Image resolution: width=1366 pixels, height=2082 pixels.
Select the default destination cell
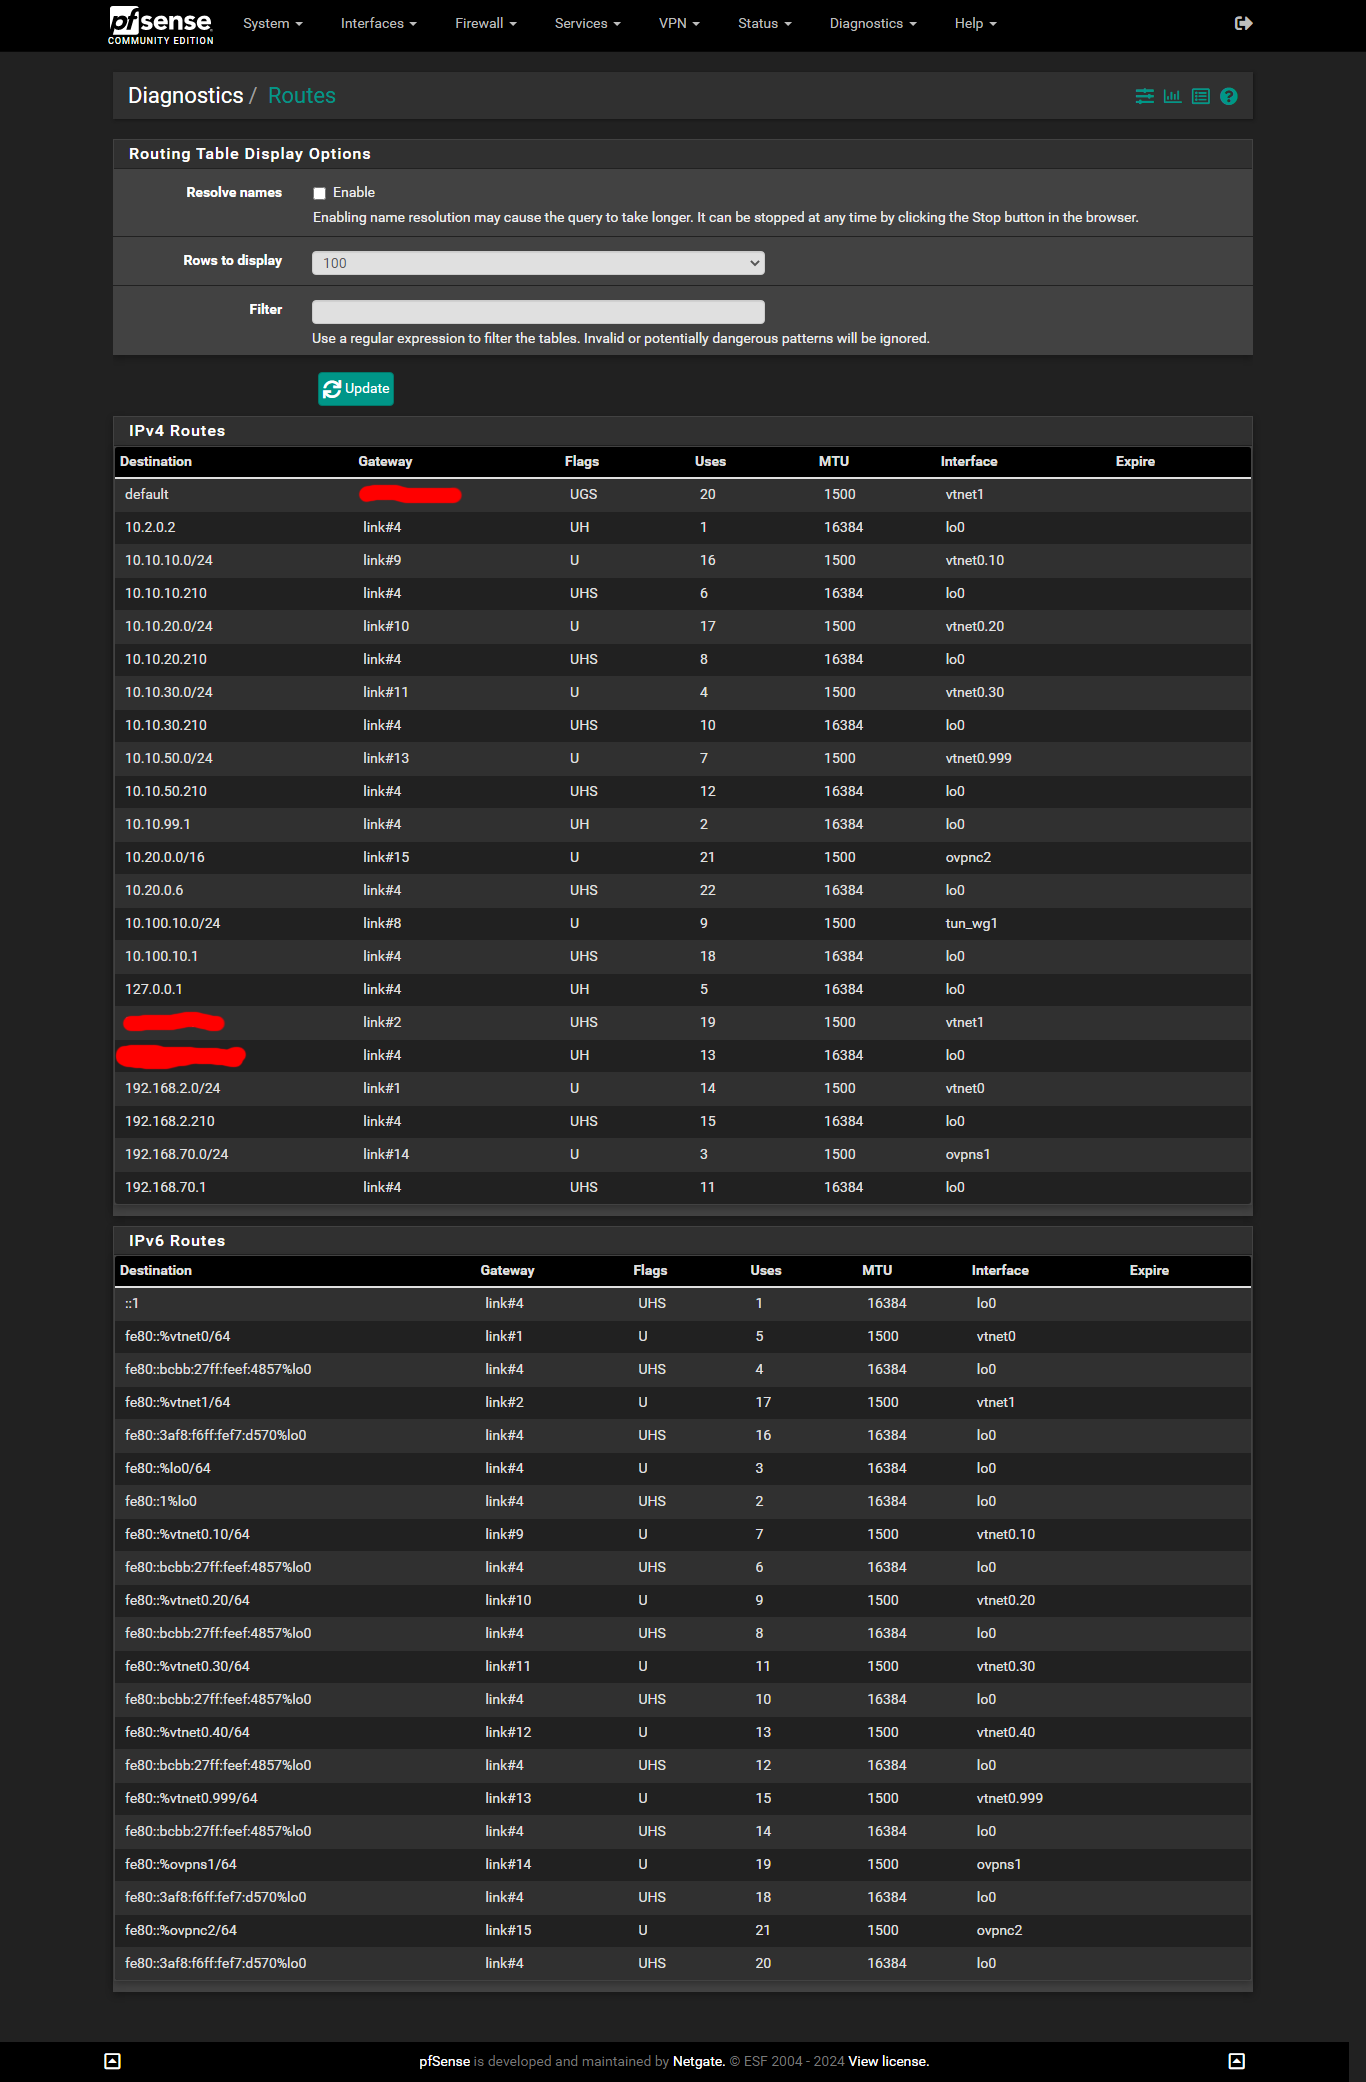tap(147, 494)
